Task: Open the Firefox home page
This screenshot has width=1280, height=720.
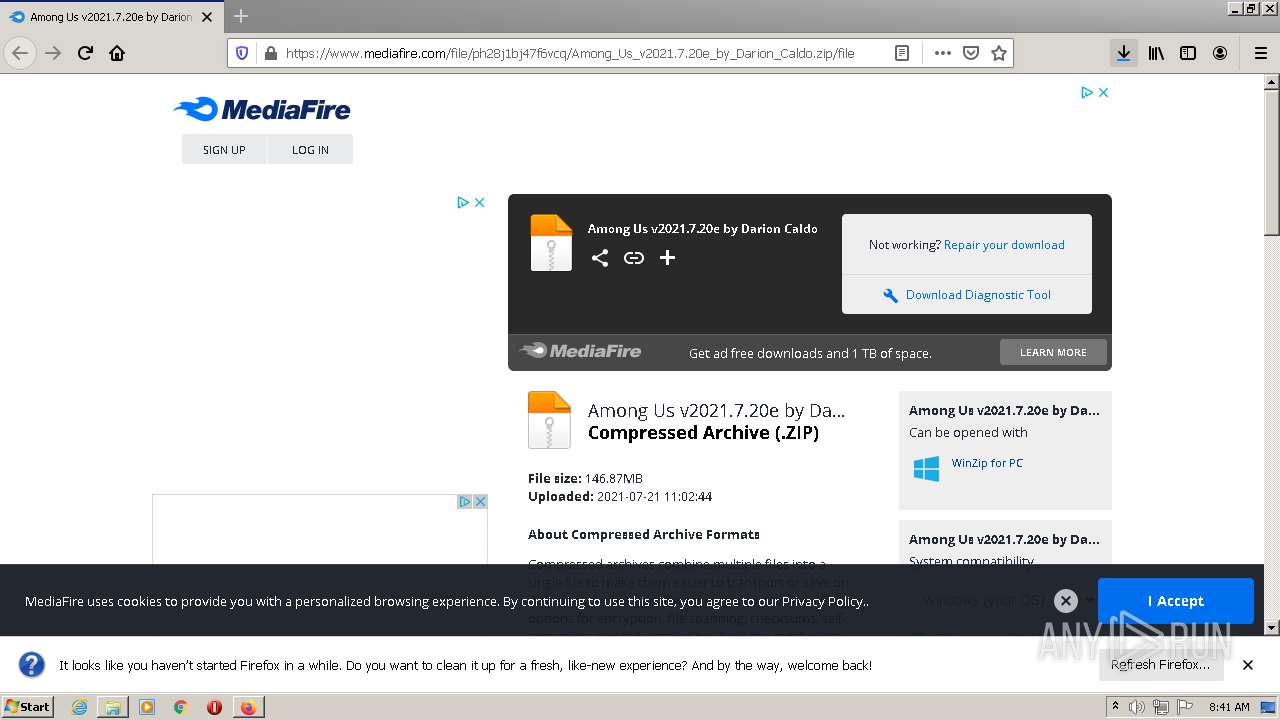Action: click(x=117, y=53)
